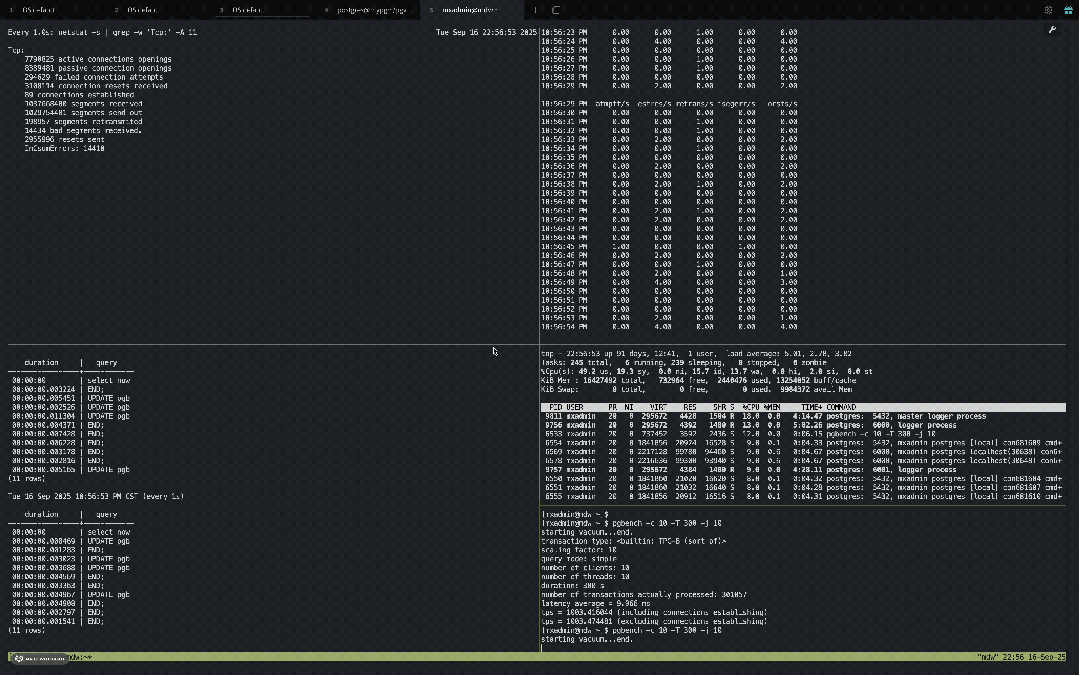The width and height of the screenshot is (1080, 676).
Task: Click the 'InCsumErrors: 14418' line
Action: pyautogui.click(x=64, y=148)
